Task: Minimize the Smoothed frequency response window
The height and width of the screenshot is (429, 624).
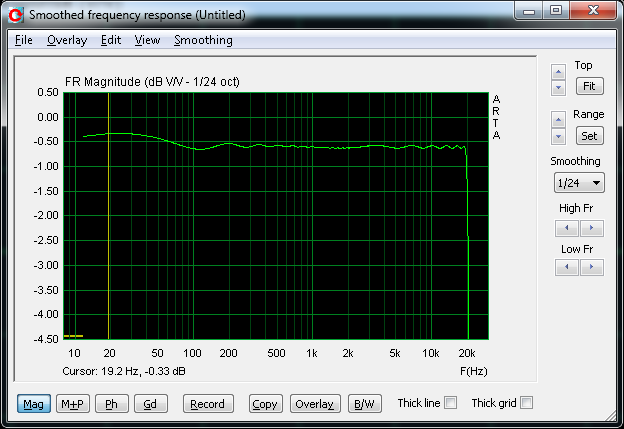Action: [x=528, y=11]
